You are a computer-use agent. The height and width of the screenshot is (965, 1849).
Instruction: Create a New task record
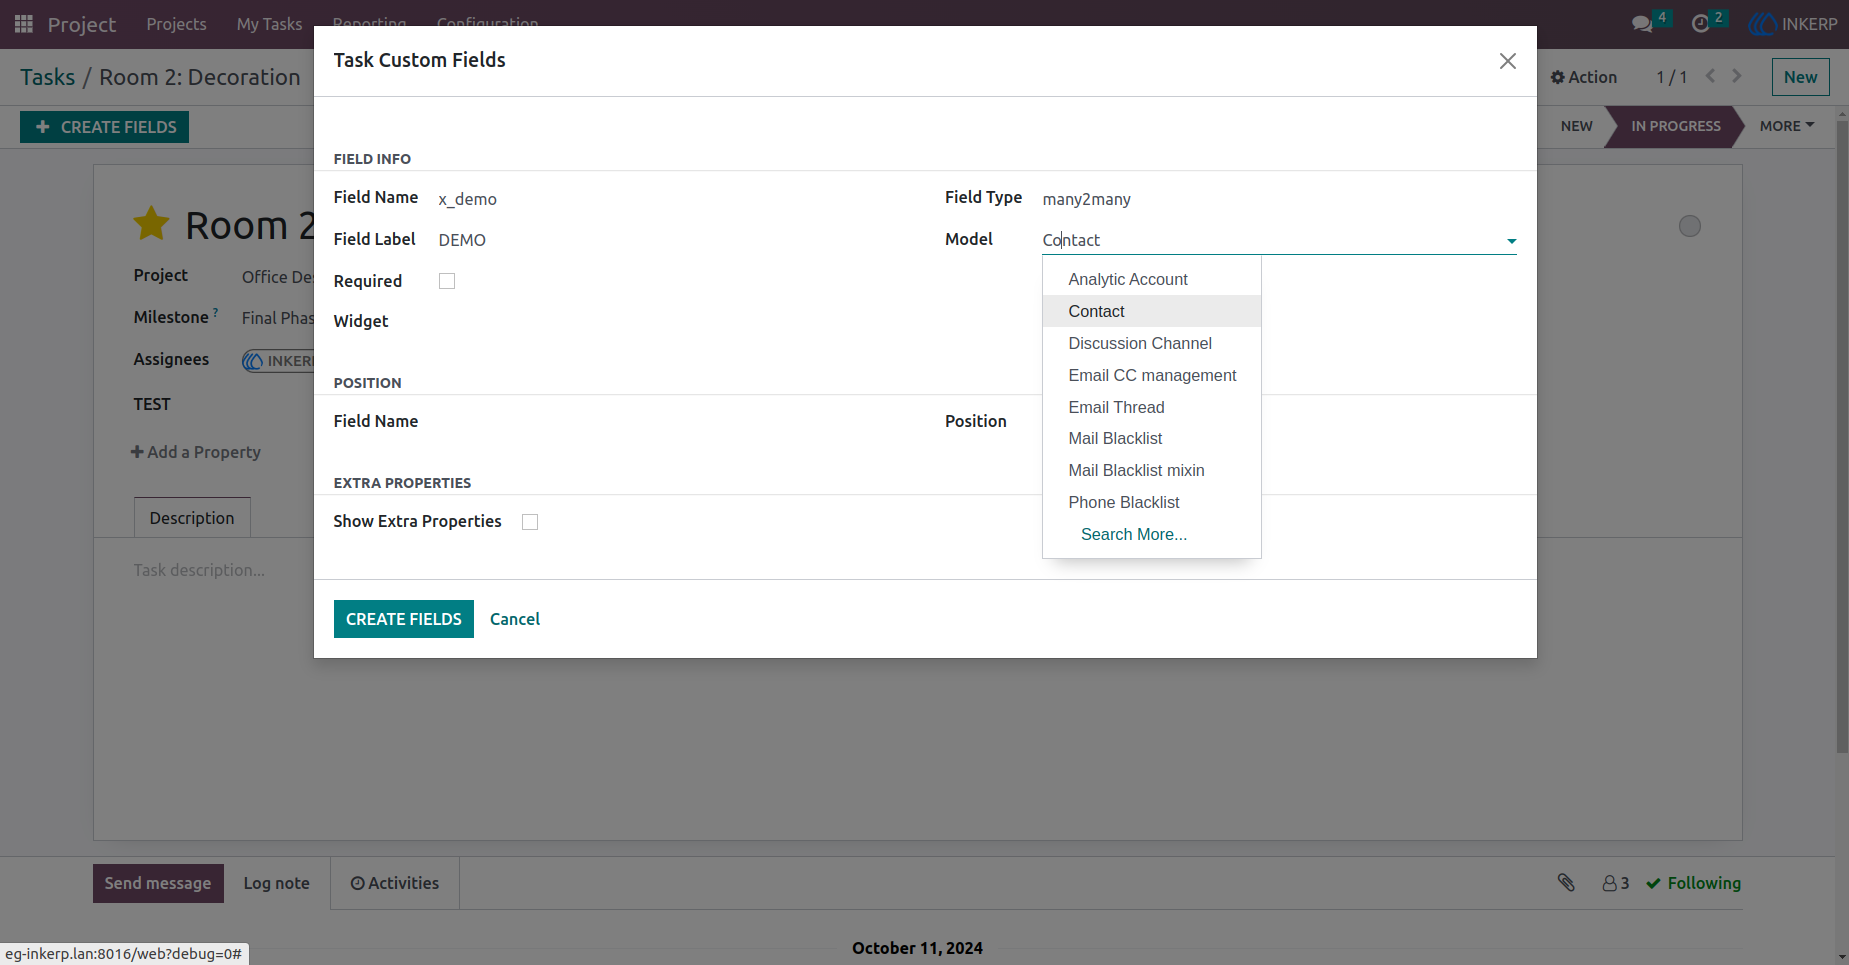(x=1800, y=77)
